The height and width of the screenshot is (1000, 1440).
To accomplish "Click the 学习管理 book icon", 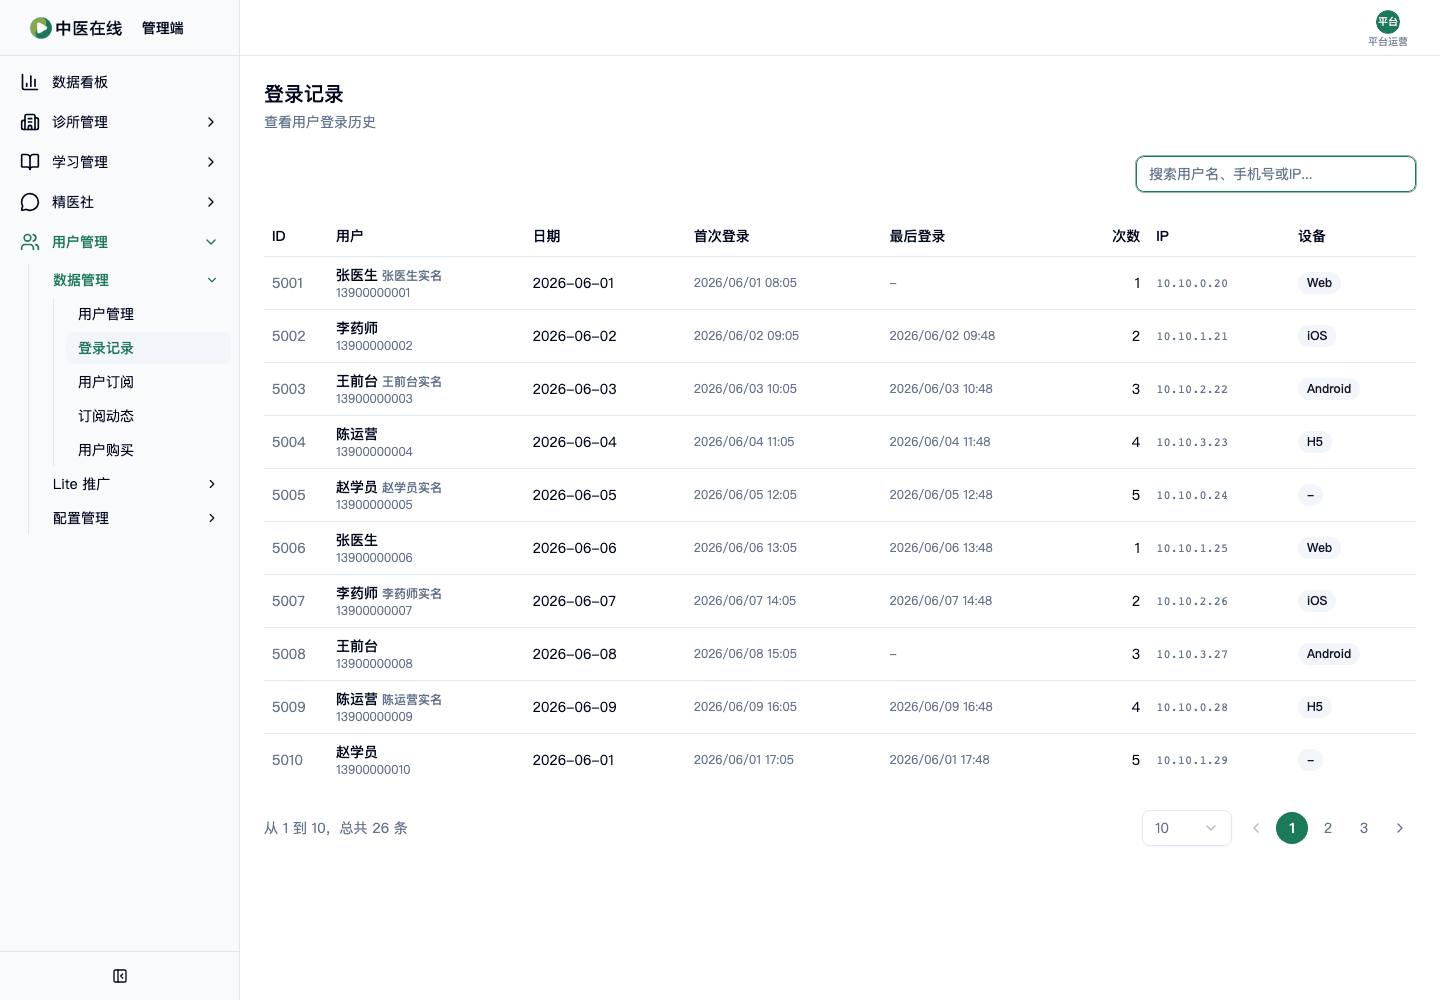I will coord(30,162).
